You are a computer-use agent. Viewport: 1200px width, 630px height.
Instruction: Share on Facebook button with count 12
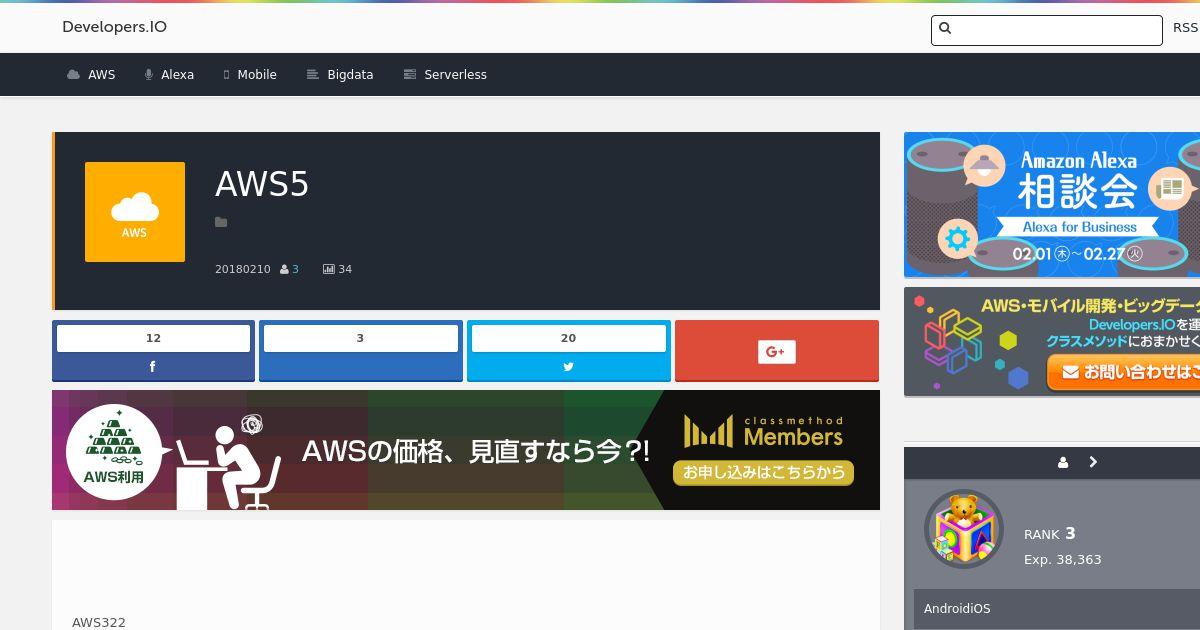(x=153, y=351)
